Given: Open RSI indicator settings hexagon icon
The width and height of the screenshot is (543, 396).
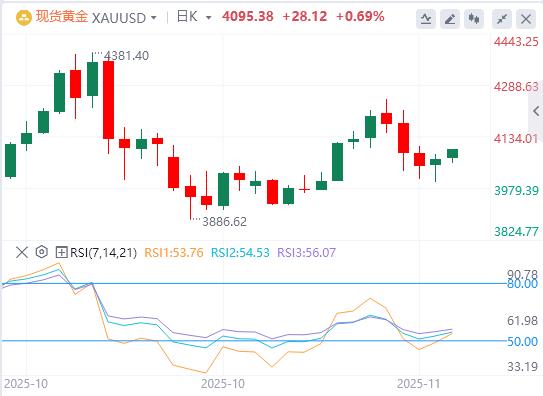Looking at the screenshot, I should pyautogui.click(x=42, y=252).
